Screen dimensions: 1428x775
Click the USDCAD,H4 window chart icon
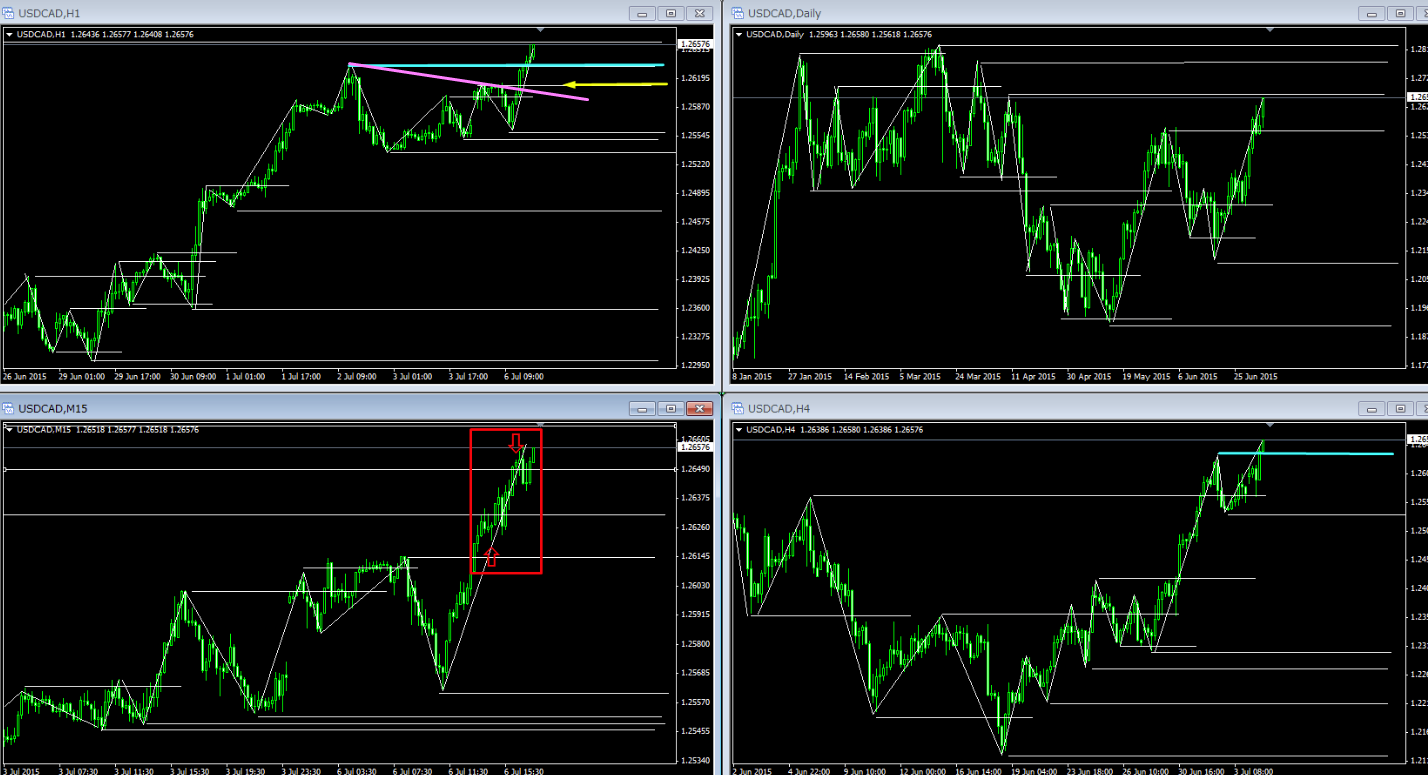coord(739,408)
